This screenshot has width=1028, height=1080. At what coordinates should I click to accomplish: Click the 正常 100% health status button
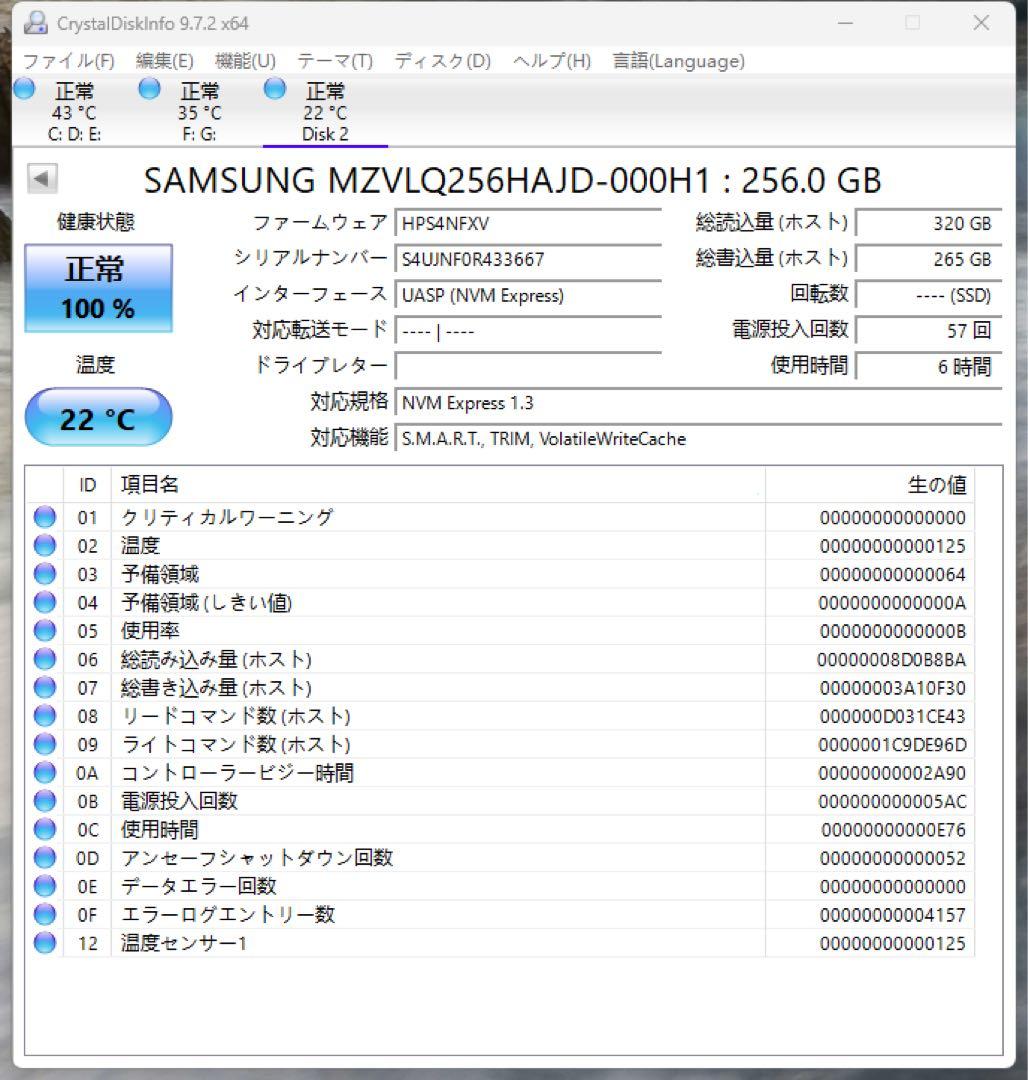(97, 287)
